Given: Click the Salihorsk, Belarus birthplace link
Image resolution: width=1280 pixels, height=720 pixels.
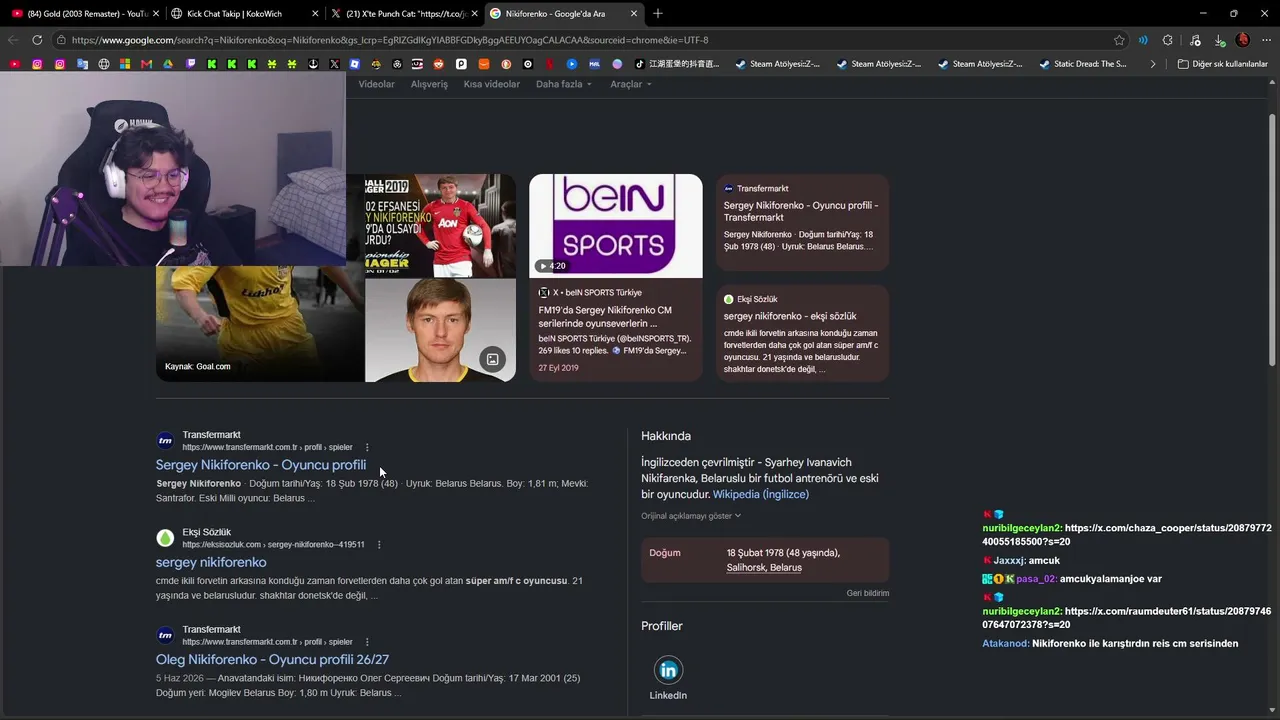Looking at the screenshot, I should click(x=764, y=567).
